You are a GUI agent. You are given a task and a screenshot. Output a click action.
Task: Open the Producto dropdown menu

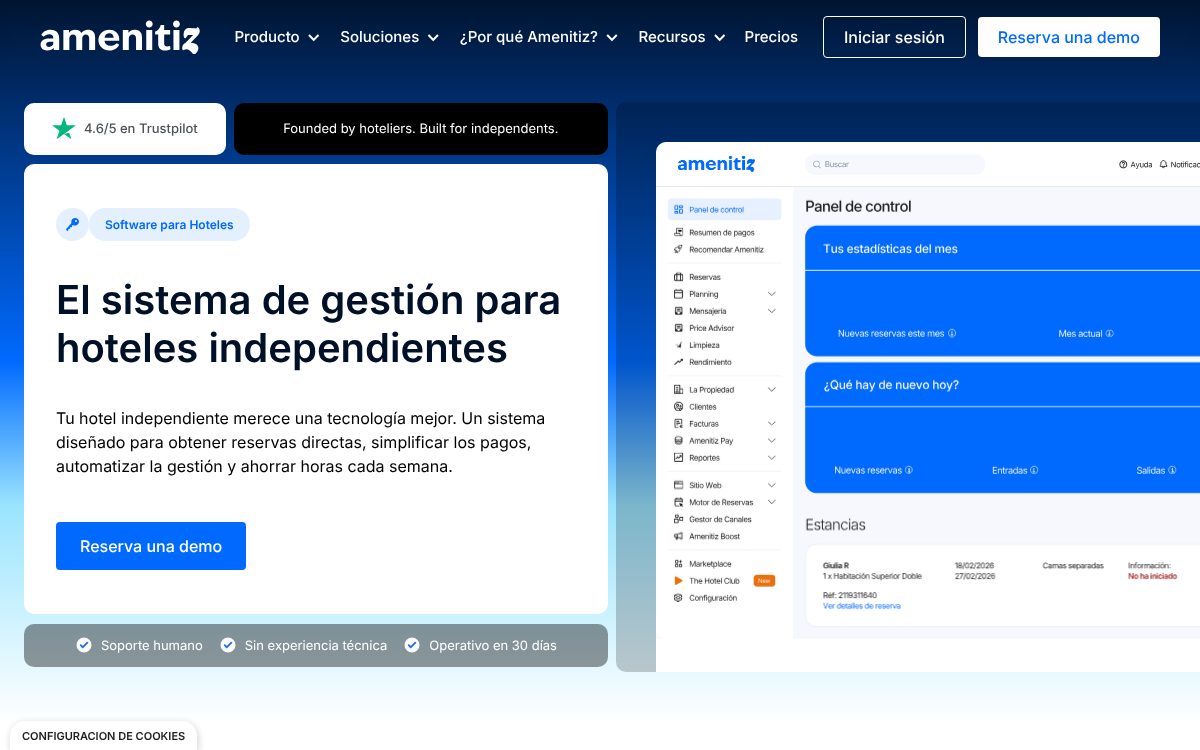coord(277,37)
